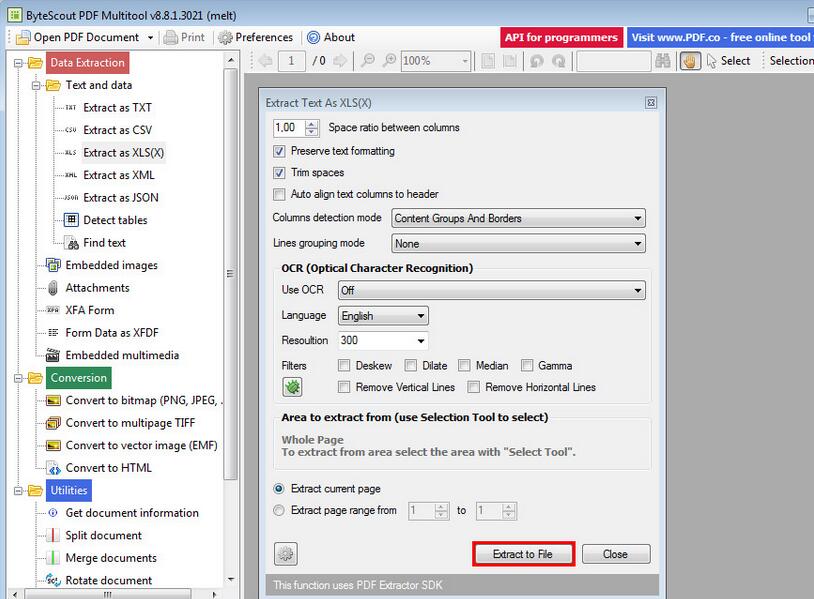Viewport: 814px width, 599px height.
Task: Open the advanced settings gear button in dialog
Action: coord(286,554)
